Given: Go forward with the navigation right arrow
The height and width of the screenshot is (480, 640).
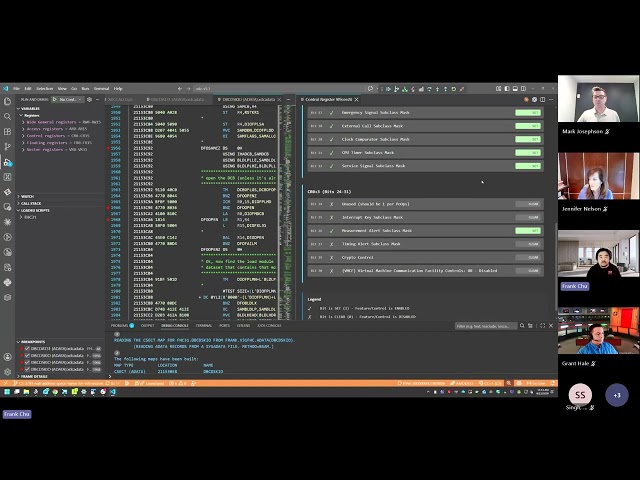Looking at the screenshot, I should pyautogui.click(x=188, y=89).
